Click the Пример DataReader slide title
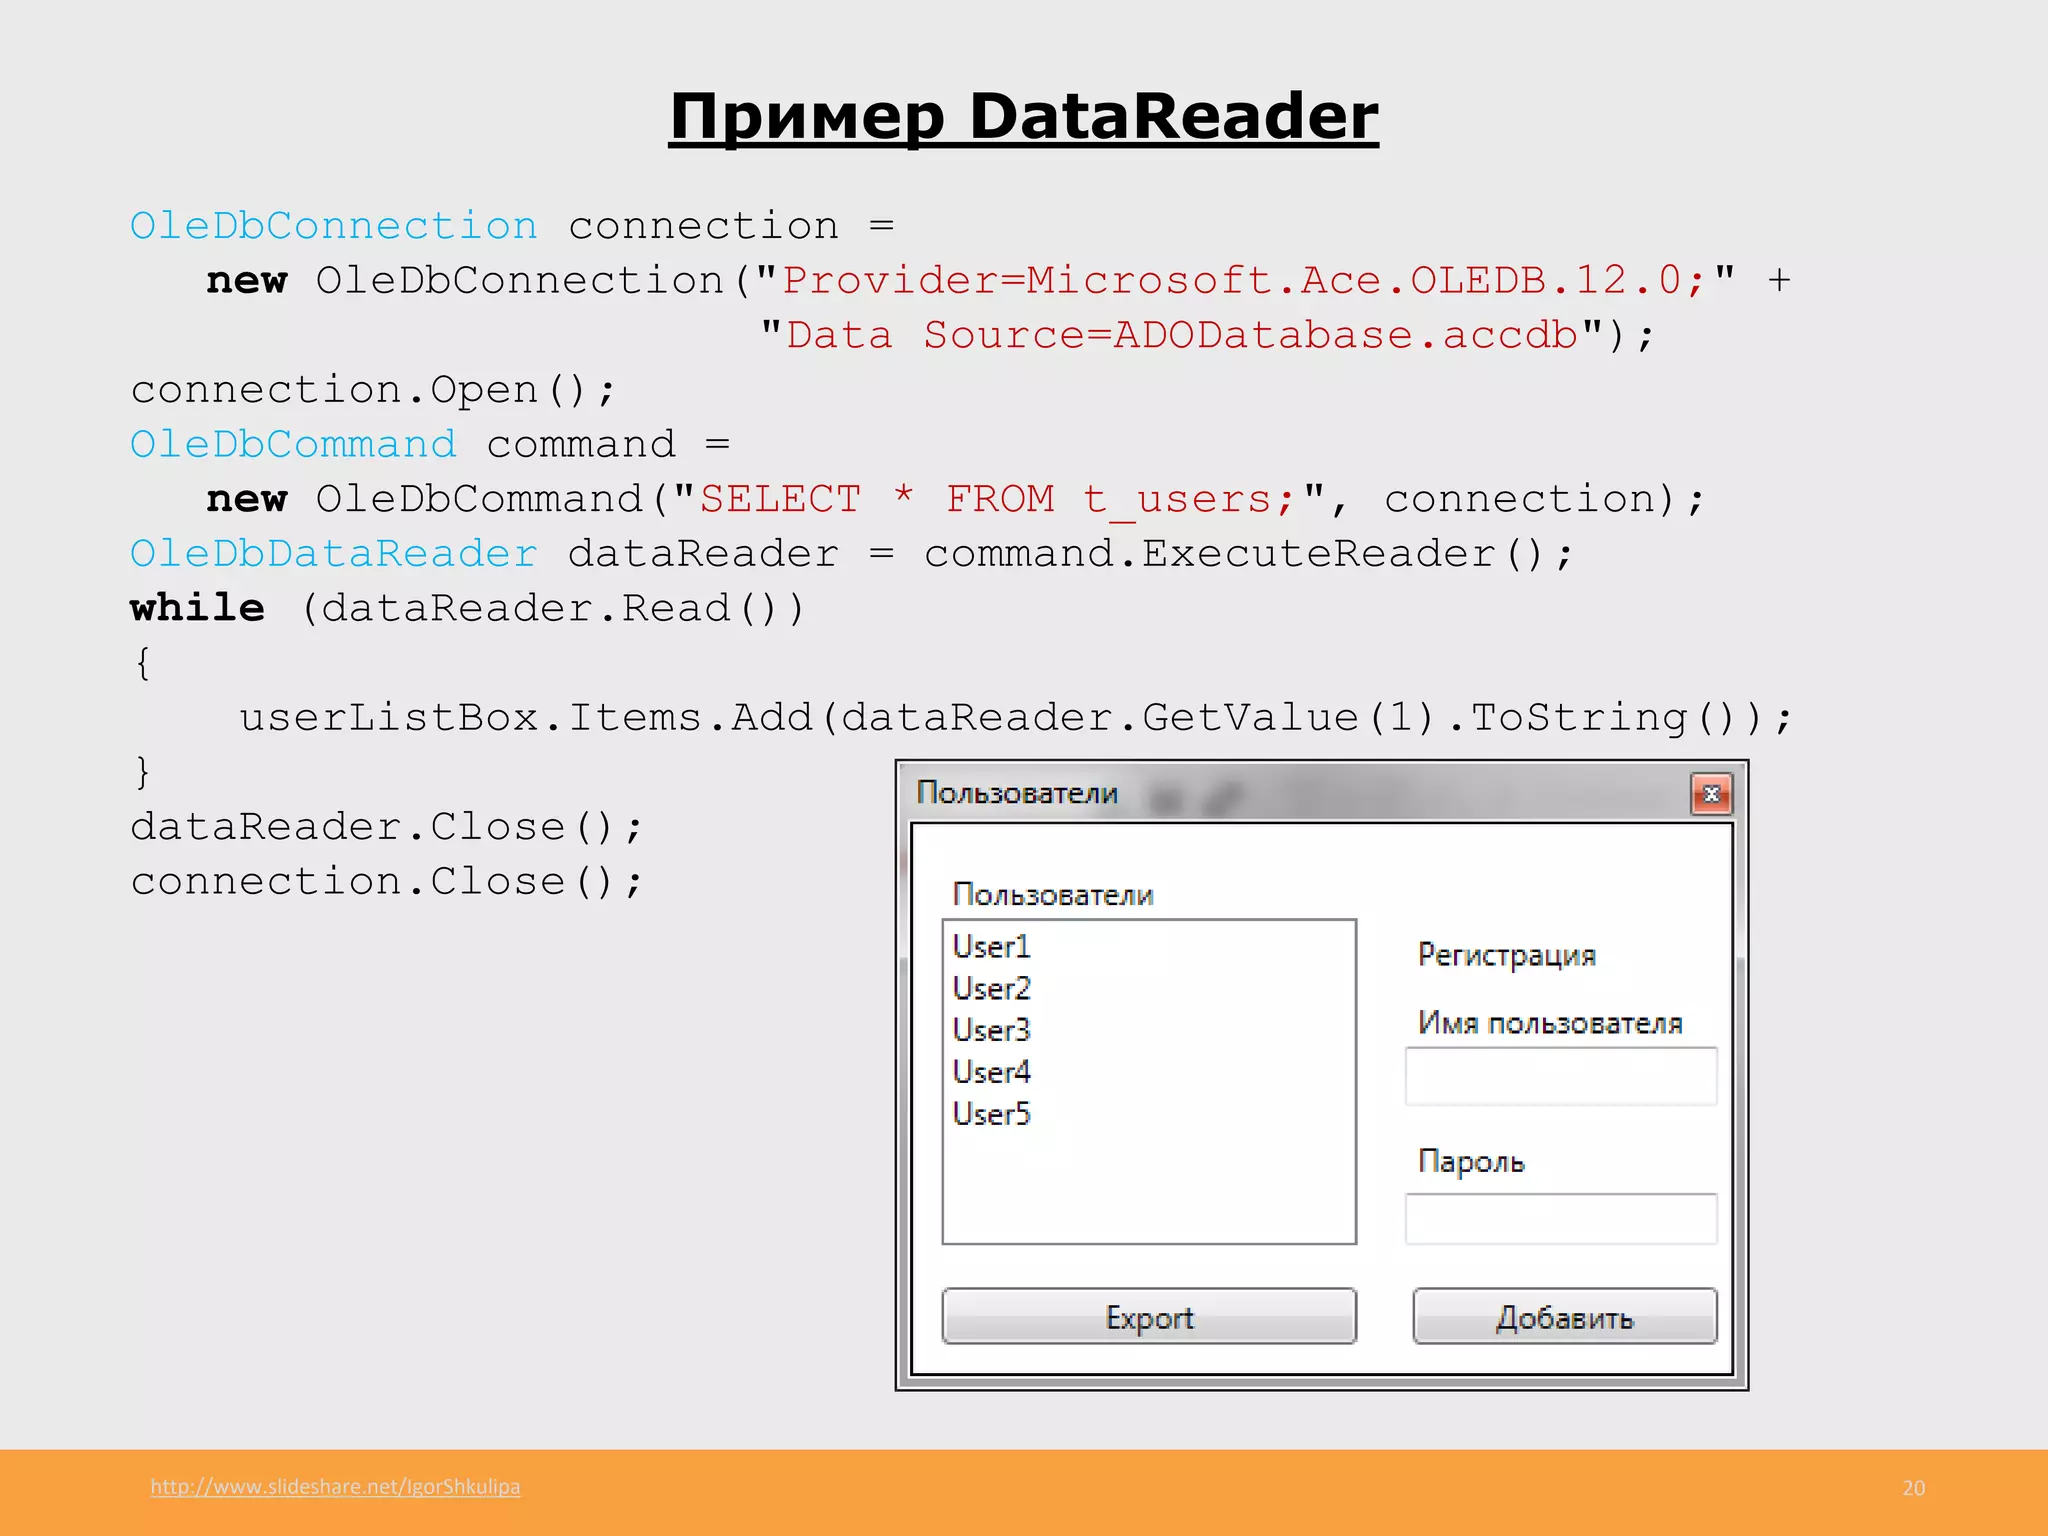This screenshot has width=2048, height=1536. click(1023, 117)
